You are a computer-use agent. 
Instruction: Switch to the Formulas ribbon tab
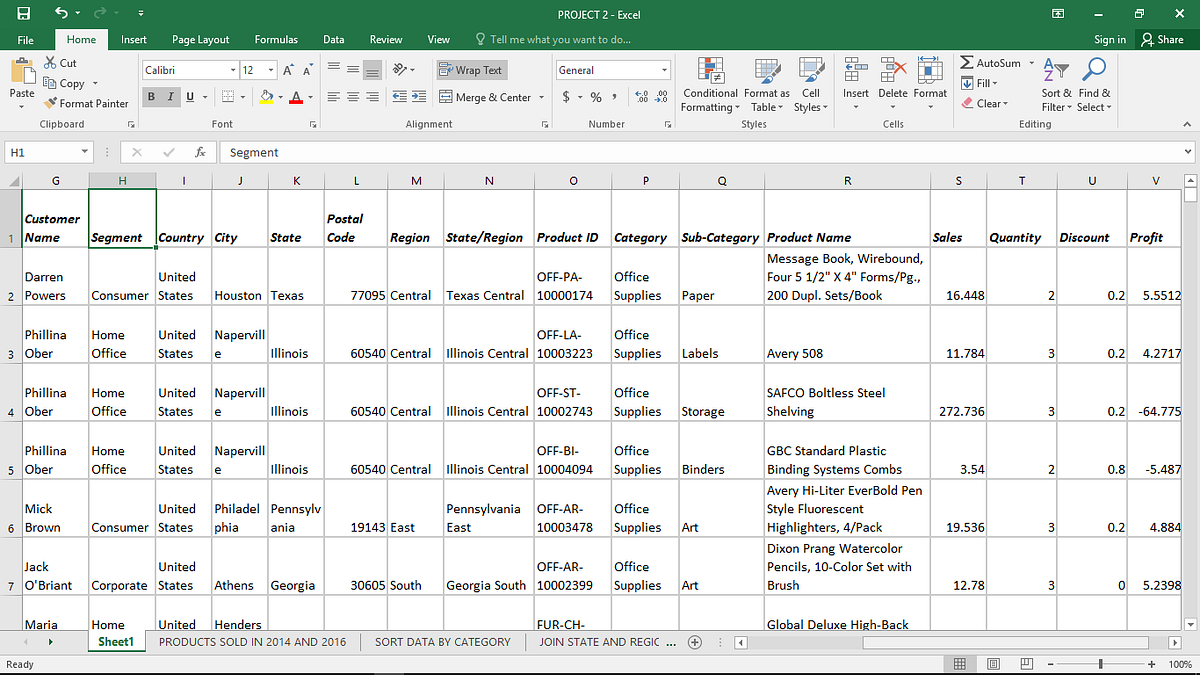click(x=276, y=39)
